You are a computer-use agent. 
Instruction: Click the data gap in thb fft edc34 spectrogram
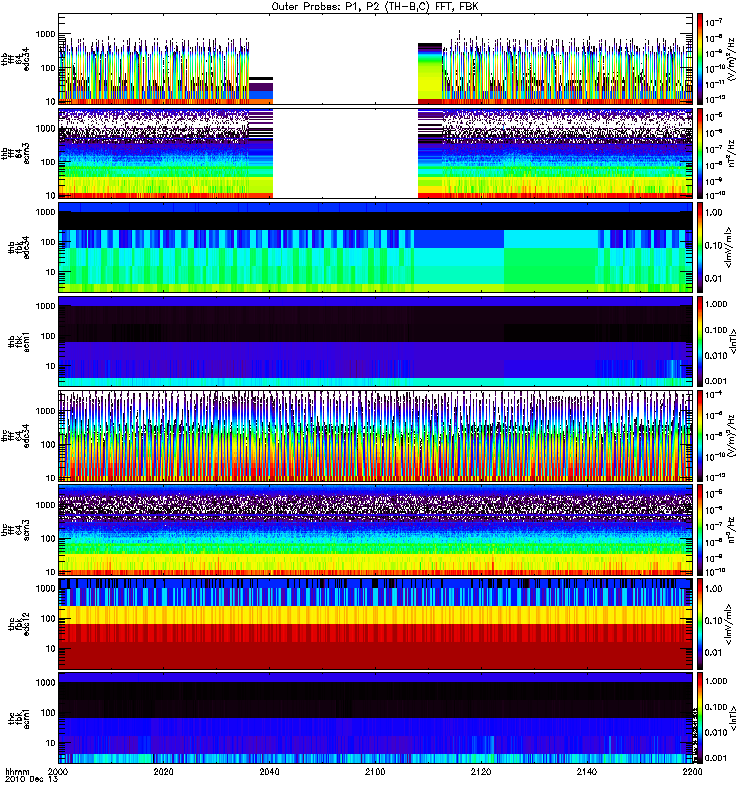(345, 59)
